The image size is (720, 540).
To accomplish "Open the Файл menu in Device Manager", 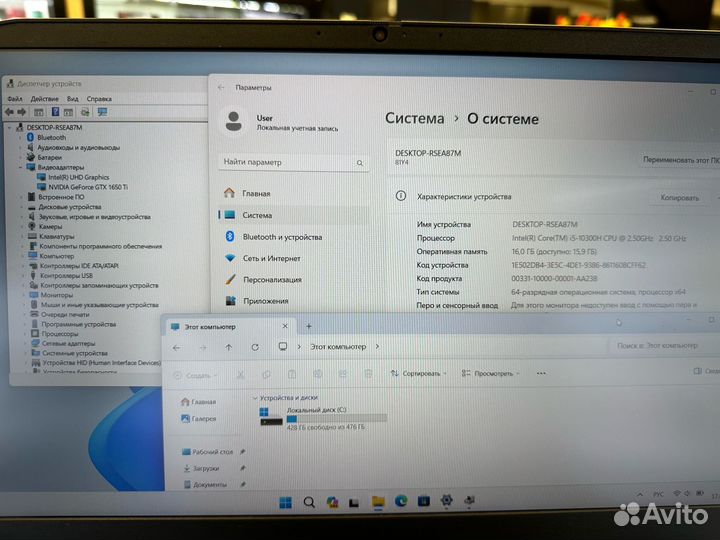I will [15, 99].
